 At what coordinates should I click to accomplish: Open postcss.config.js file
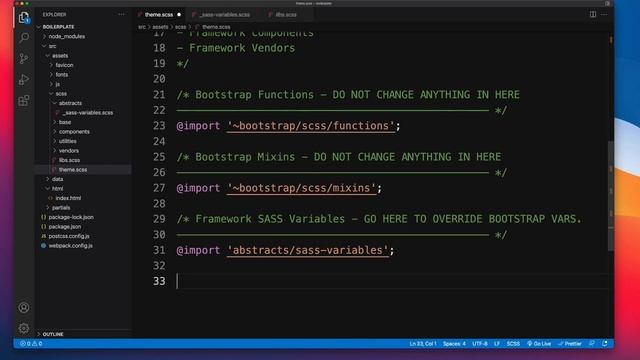(69, 236)
